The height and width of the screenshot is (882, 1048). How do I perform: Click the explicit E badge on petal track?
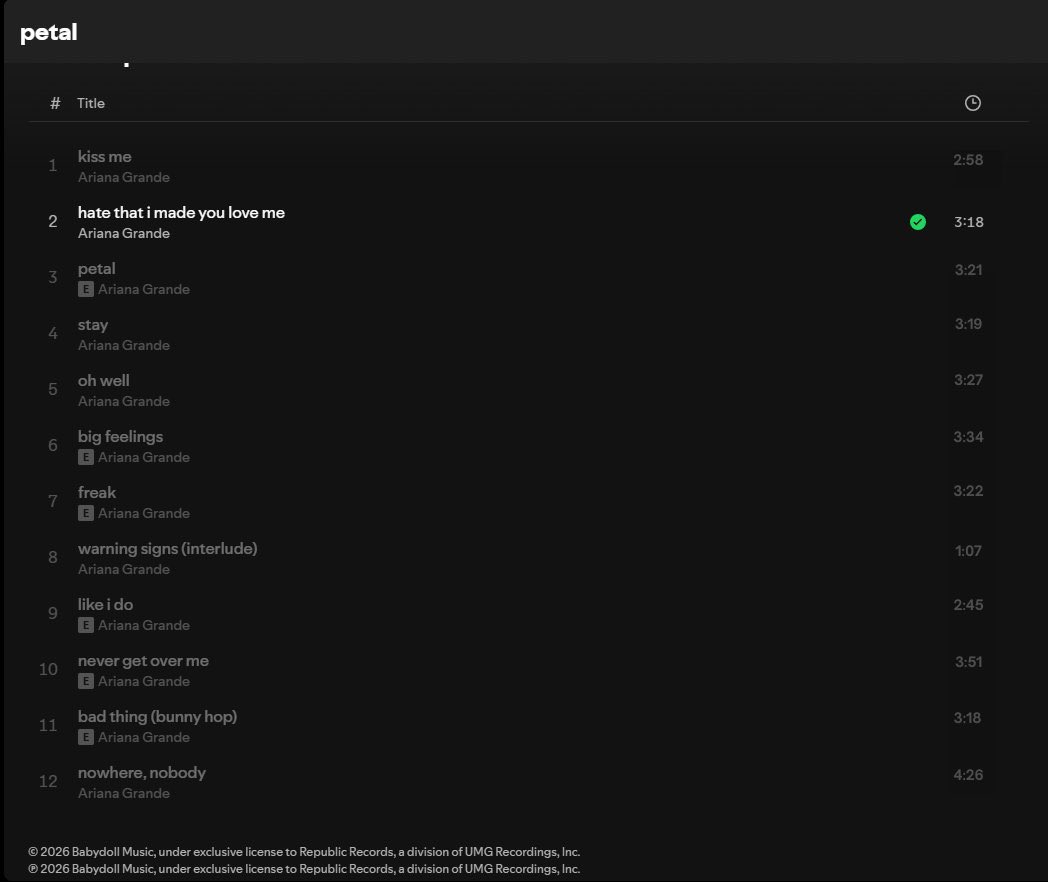coord(86,289)
